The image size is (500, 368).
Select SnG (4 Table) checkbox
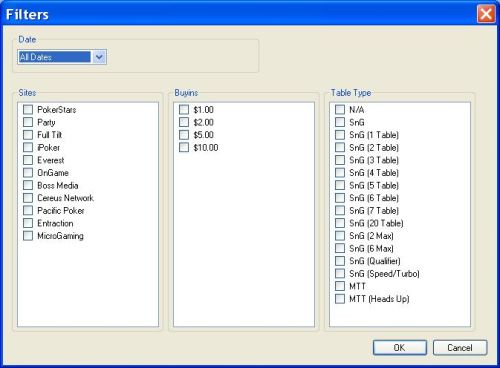tap(340, 173)
